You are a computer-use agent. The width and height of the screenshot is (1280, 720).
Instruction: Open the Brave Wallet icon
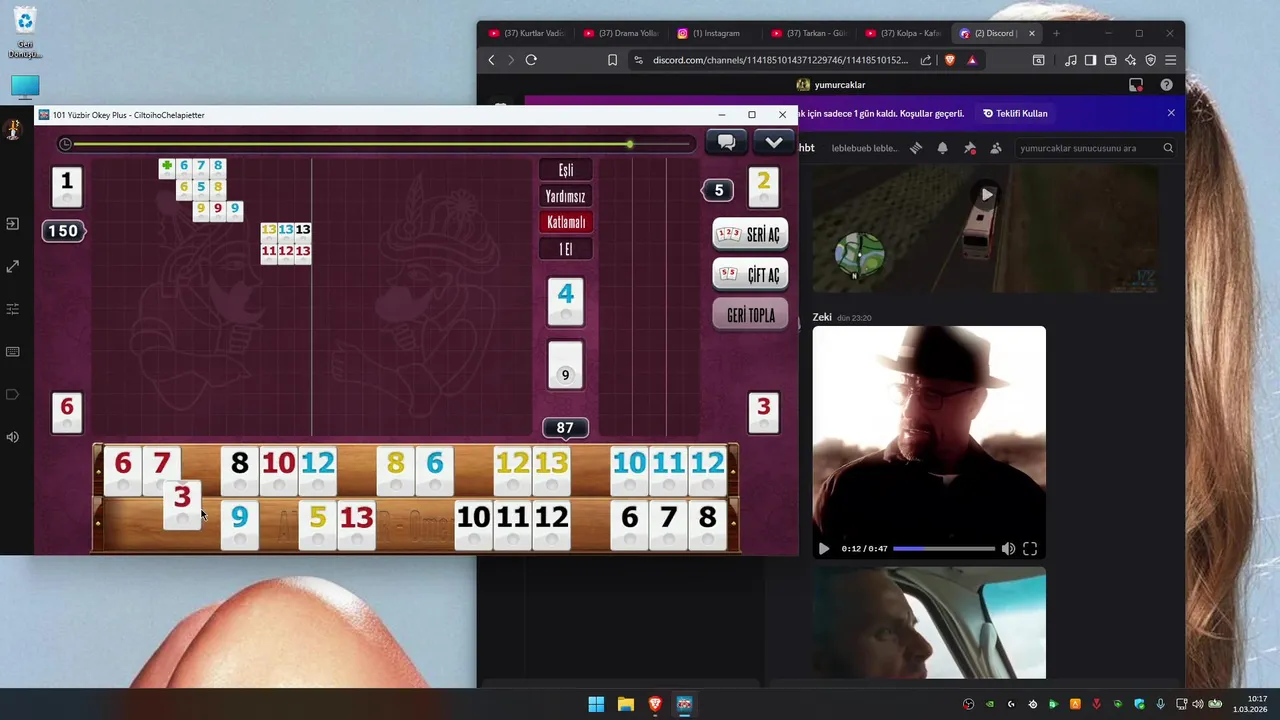pyautogui.click(x=1110, y=60)
